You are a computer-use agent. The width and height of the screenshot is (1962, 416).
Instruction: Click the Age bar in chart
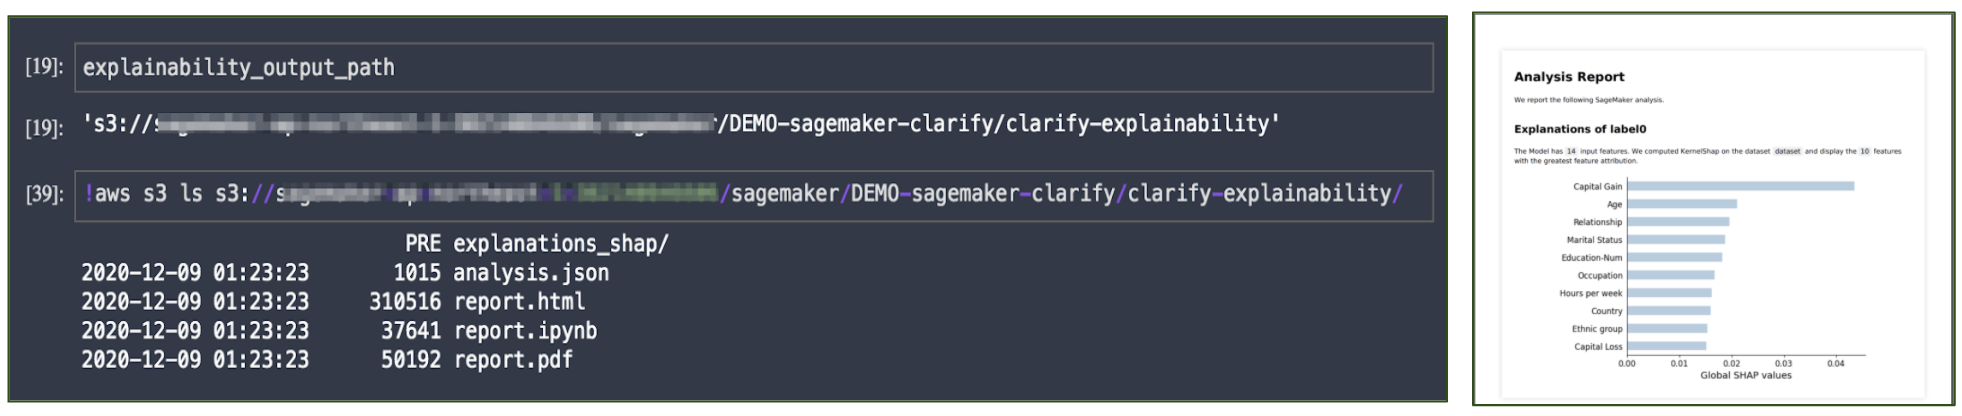click(x=1682, y=204)
